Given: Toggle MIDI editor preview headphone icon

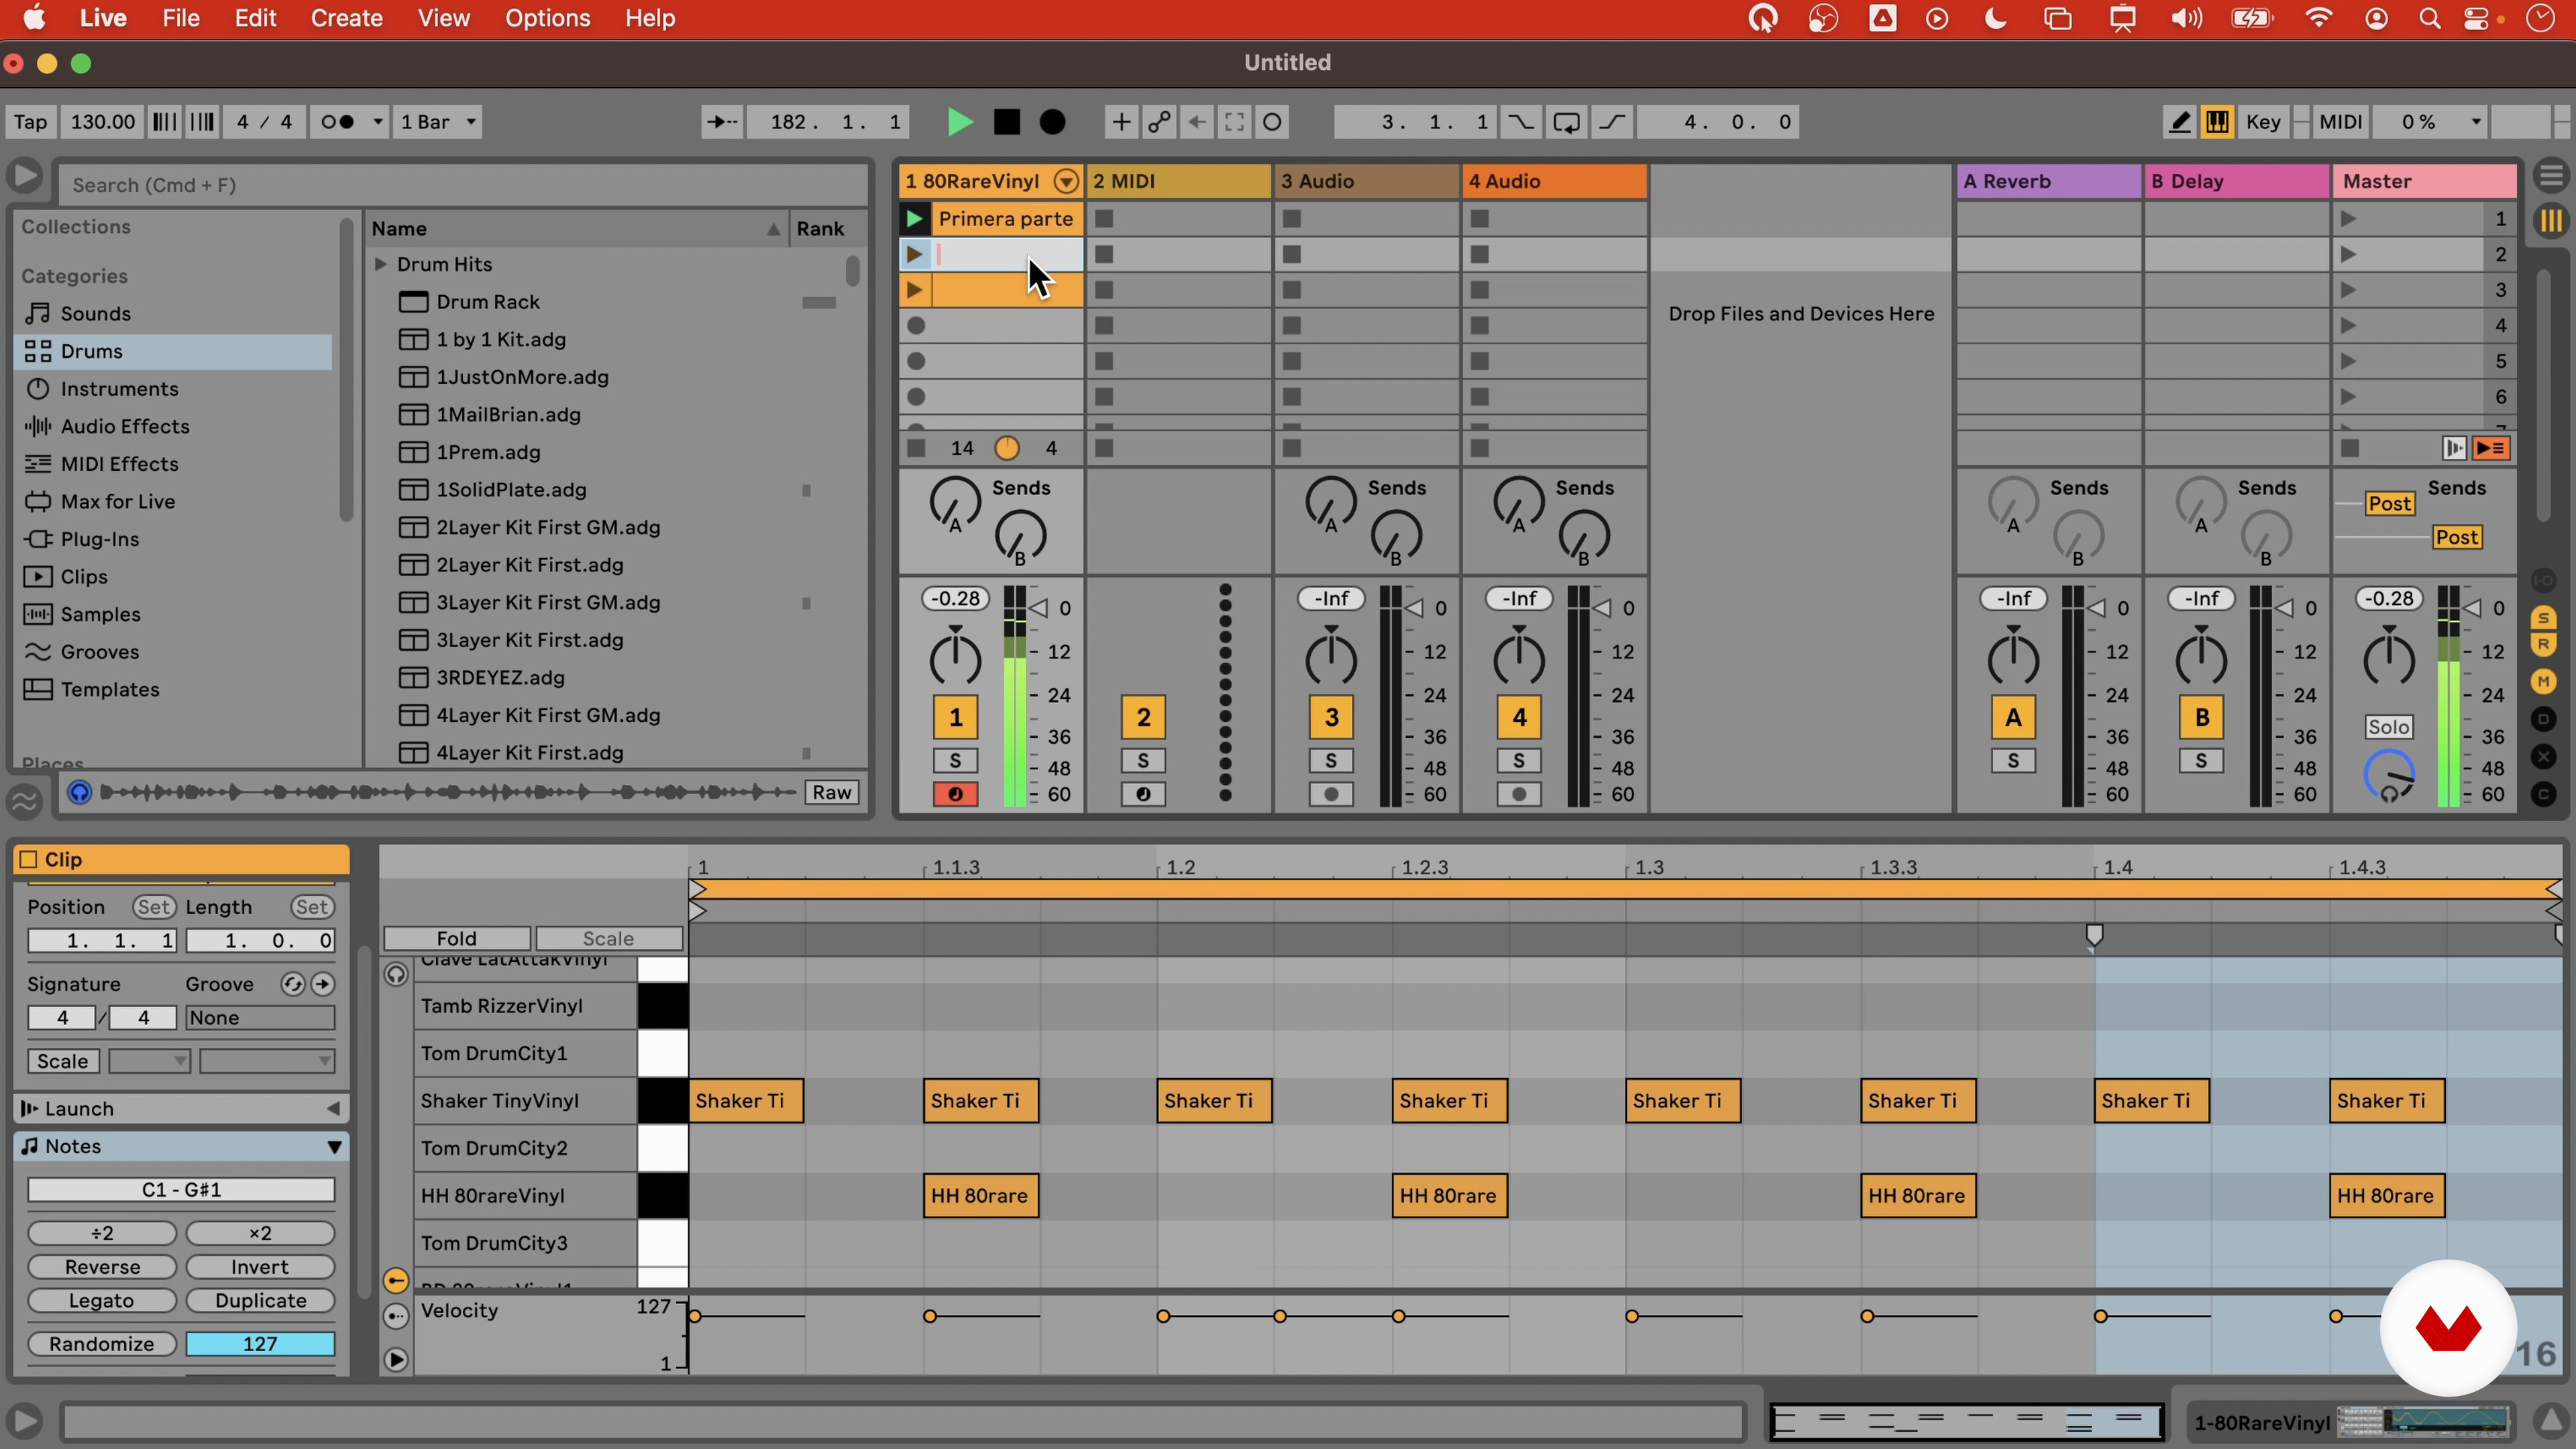Looking at the screenshot, I should [x=396, y=974].
